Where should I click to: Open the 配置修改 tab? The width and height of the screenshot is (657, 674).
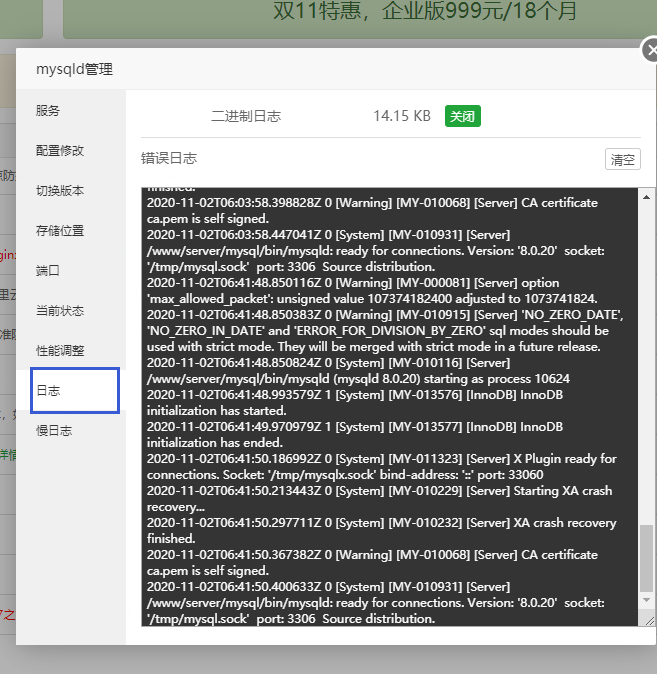60,150
